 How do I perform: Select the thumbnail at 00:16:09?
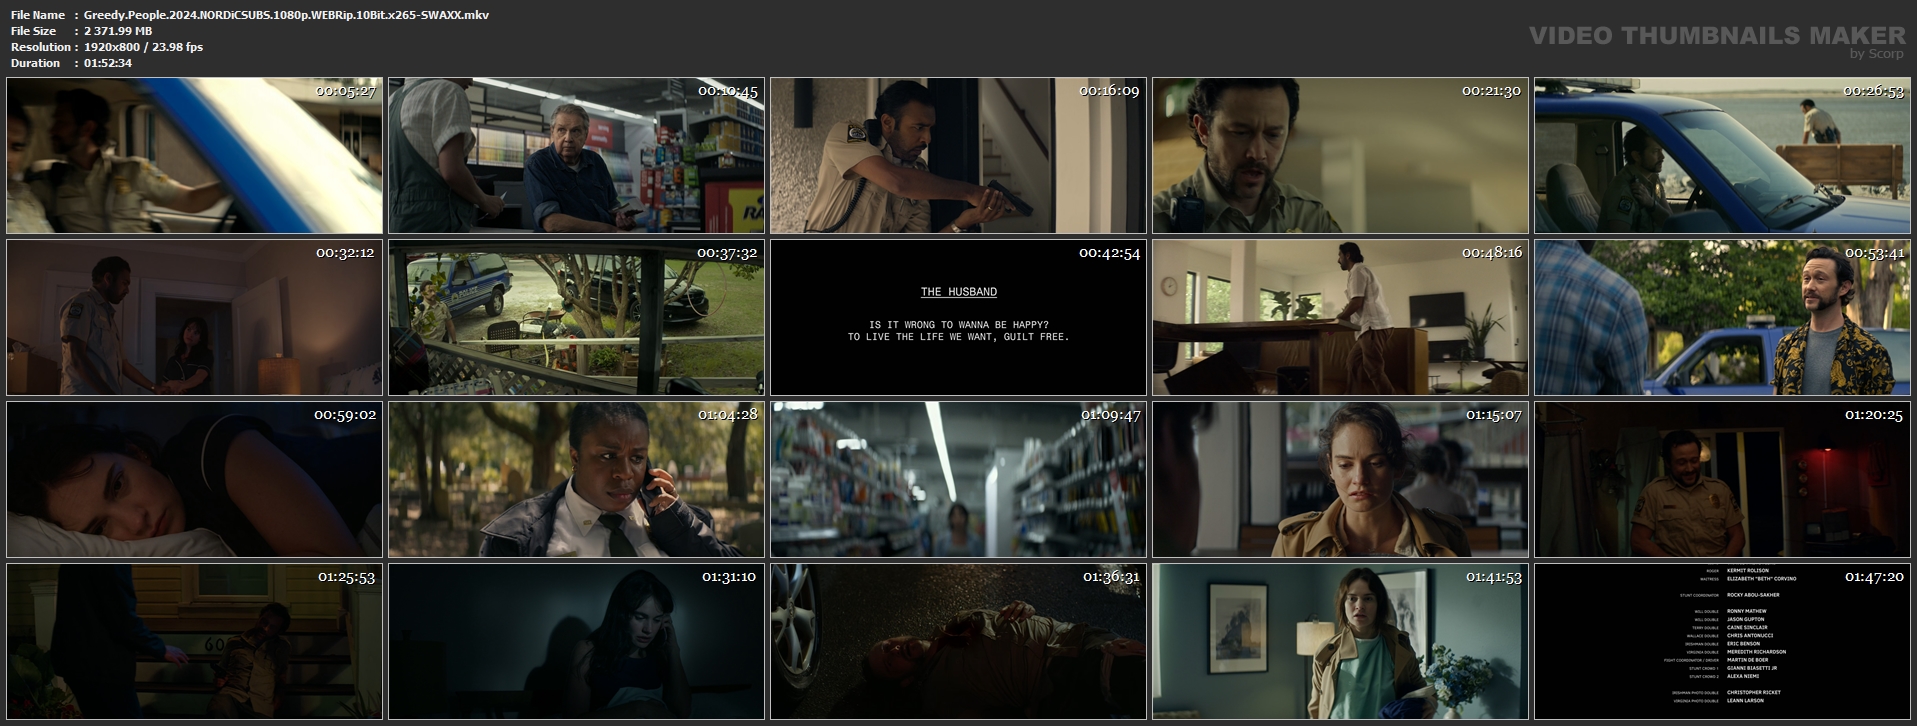coord(958,156)
